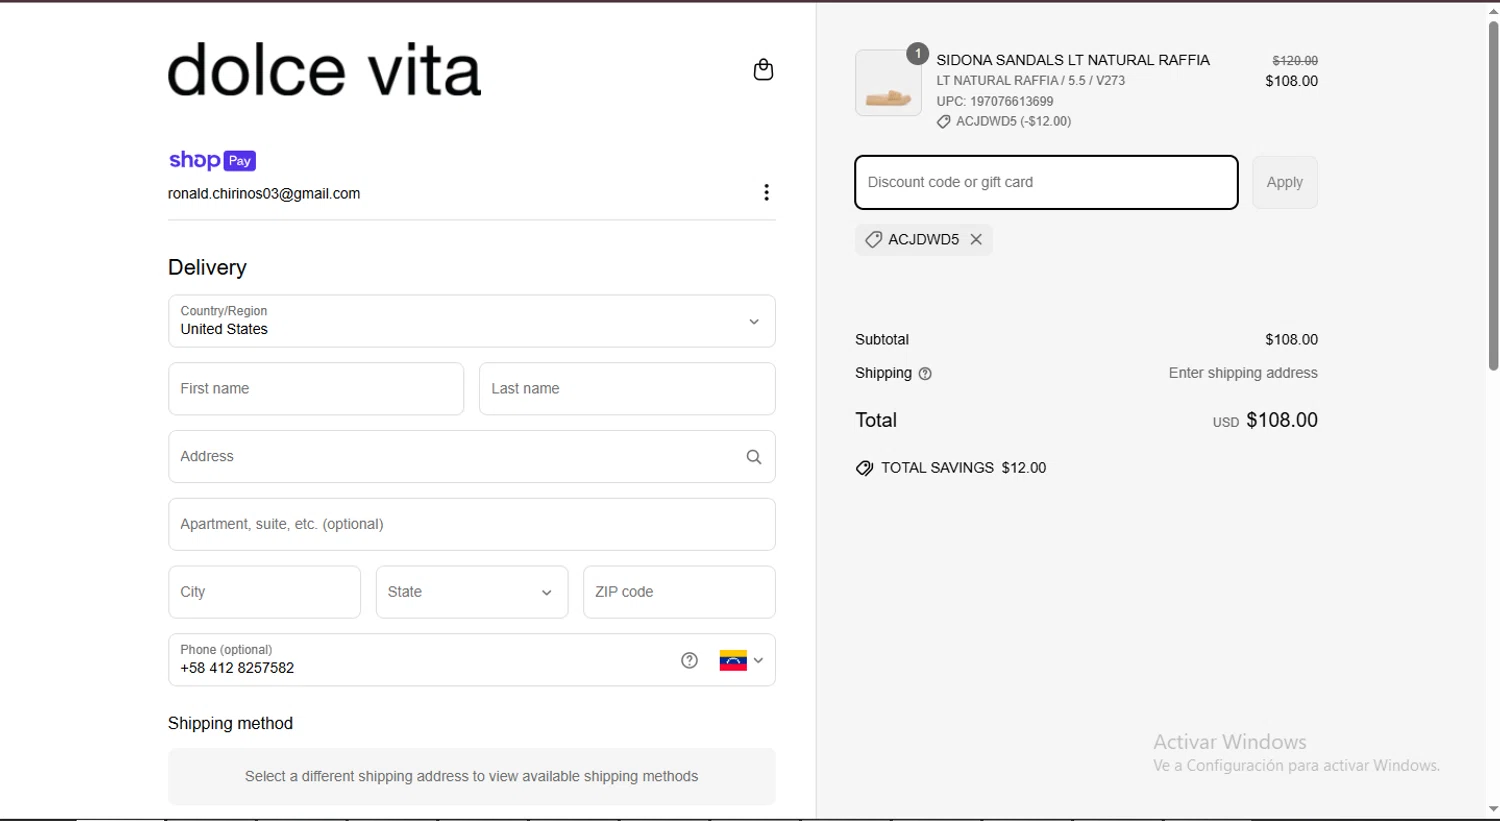The width and height of the screenshot is (1500, 821).
Task: Click the phone help question mark icon
Action: tap(689, 660)
